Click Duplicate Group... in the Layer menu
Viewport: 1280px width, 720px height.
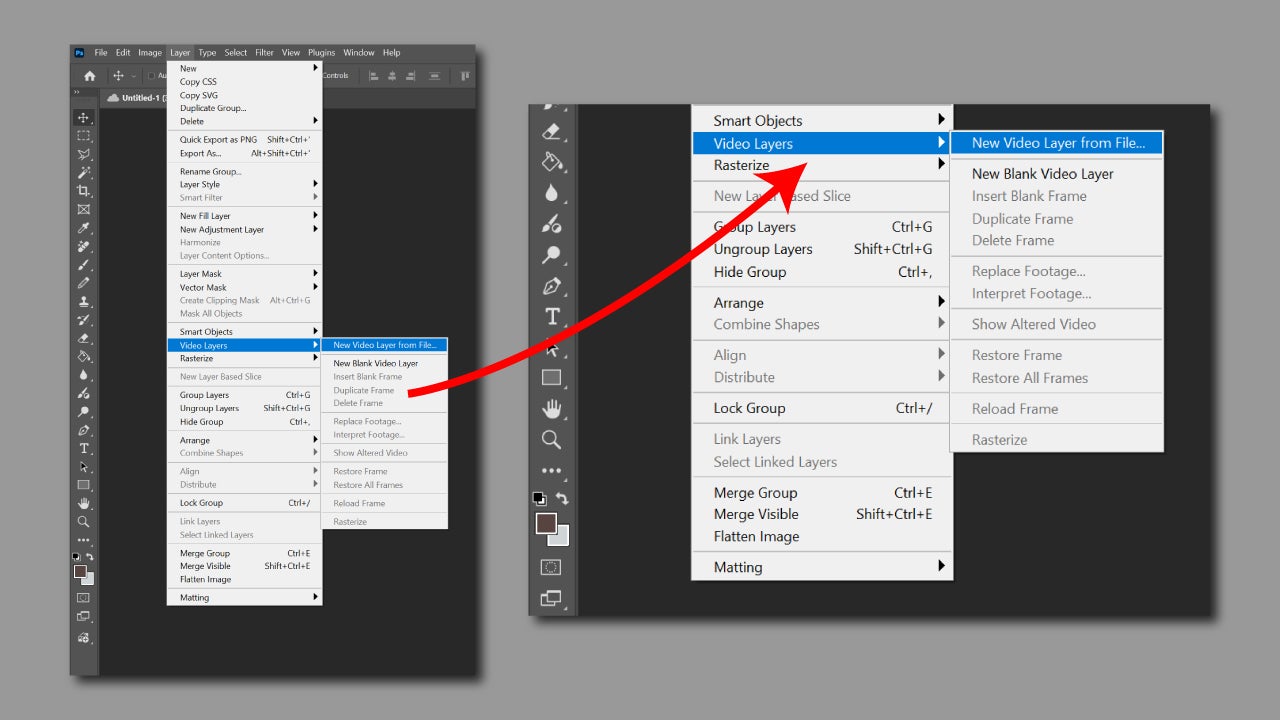pyautogui.click(x=212, y=108)
